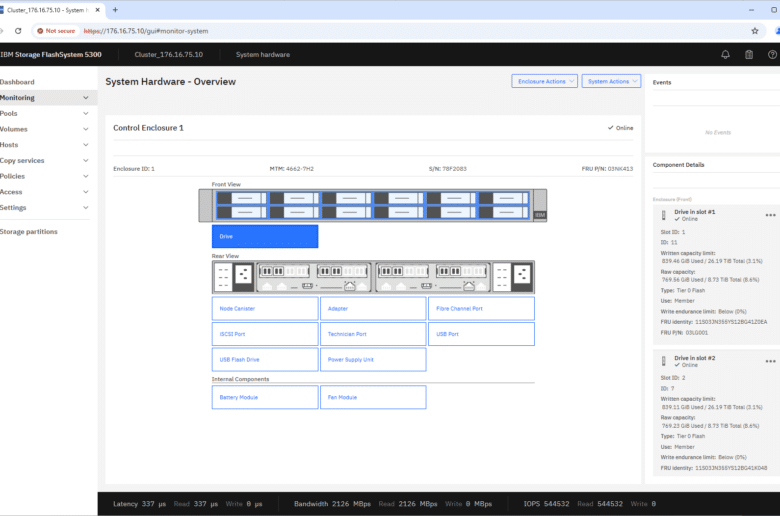
Task: Click the Bandwidth 2126 MBps status readout
Action: tap(332, 504)
